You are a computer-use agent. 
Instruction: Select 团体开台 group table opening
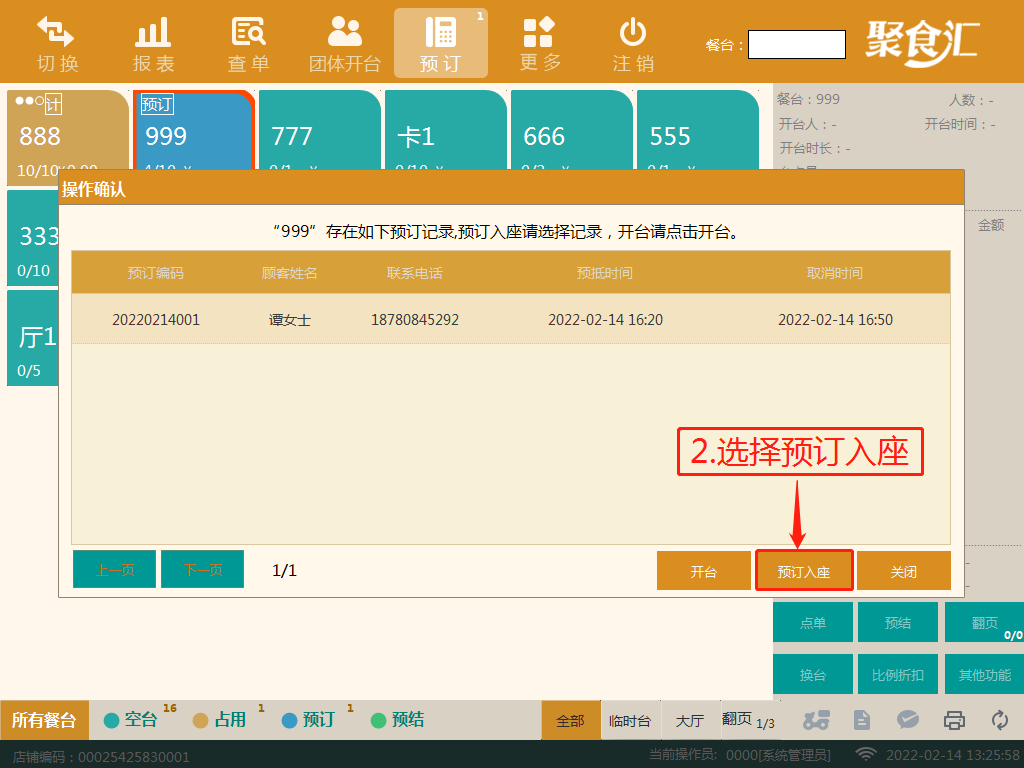[344, 43]
